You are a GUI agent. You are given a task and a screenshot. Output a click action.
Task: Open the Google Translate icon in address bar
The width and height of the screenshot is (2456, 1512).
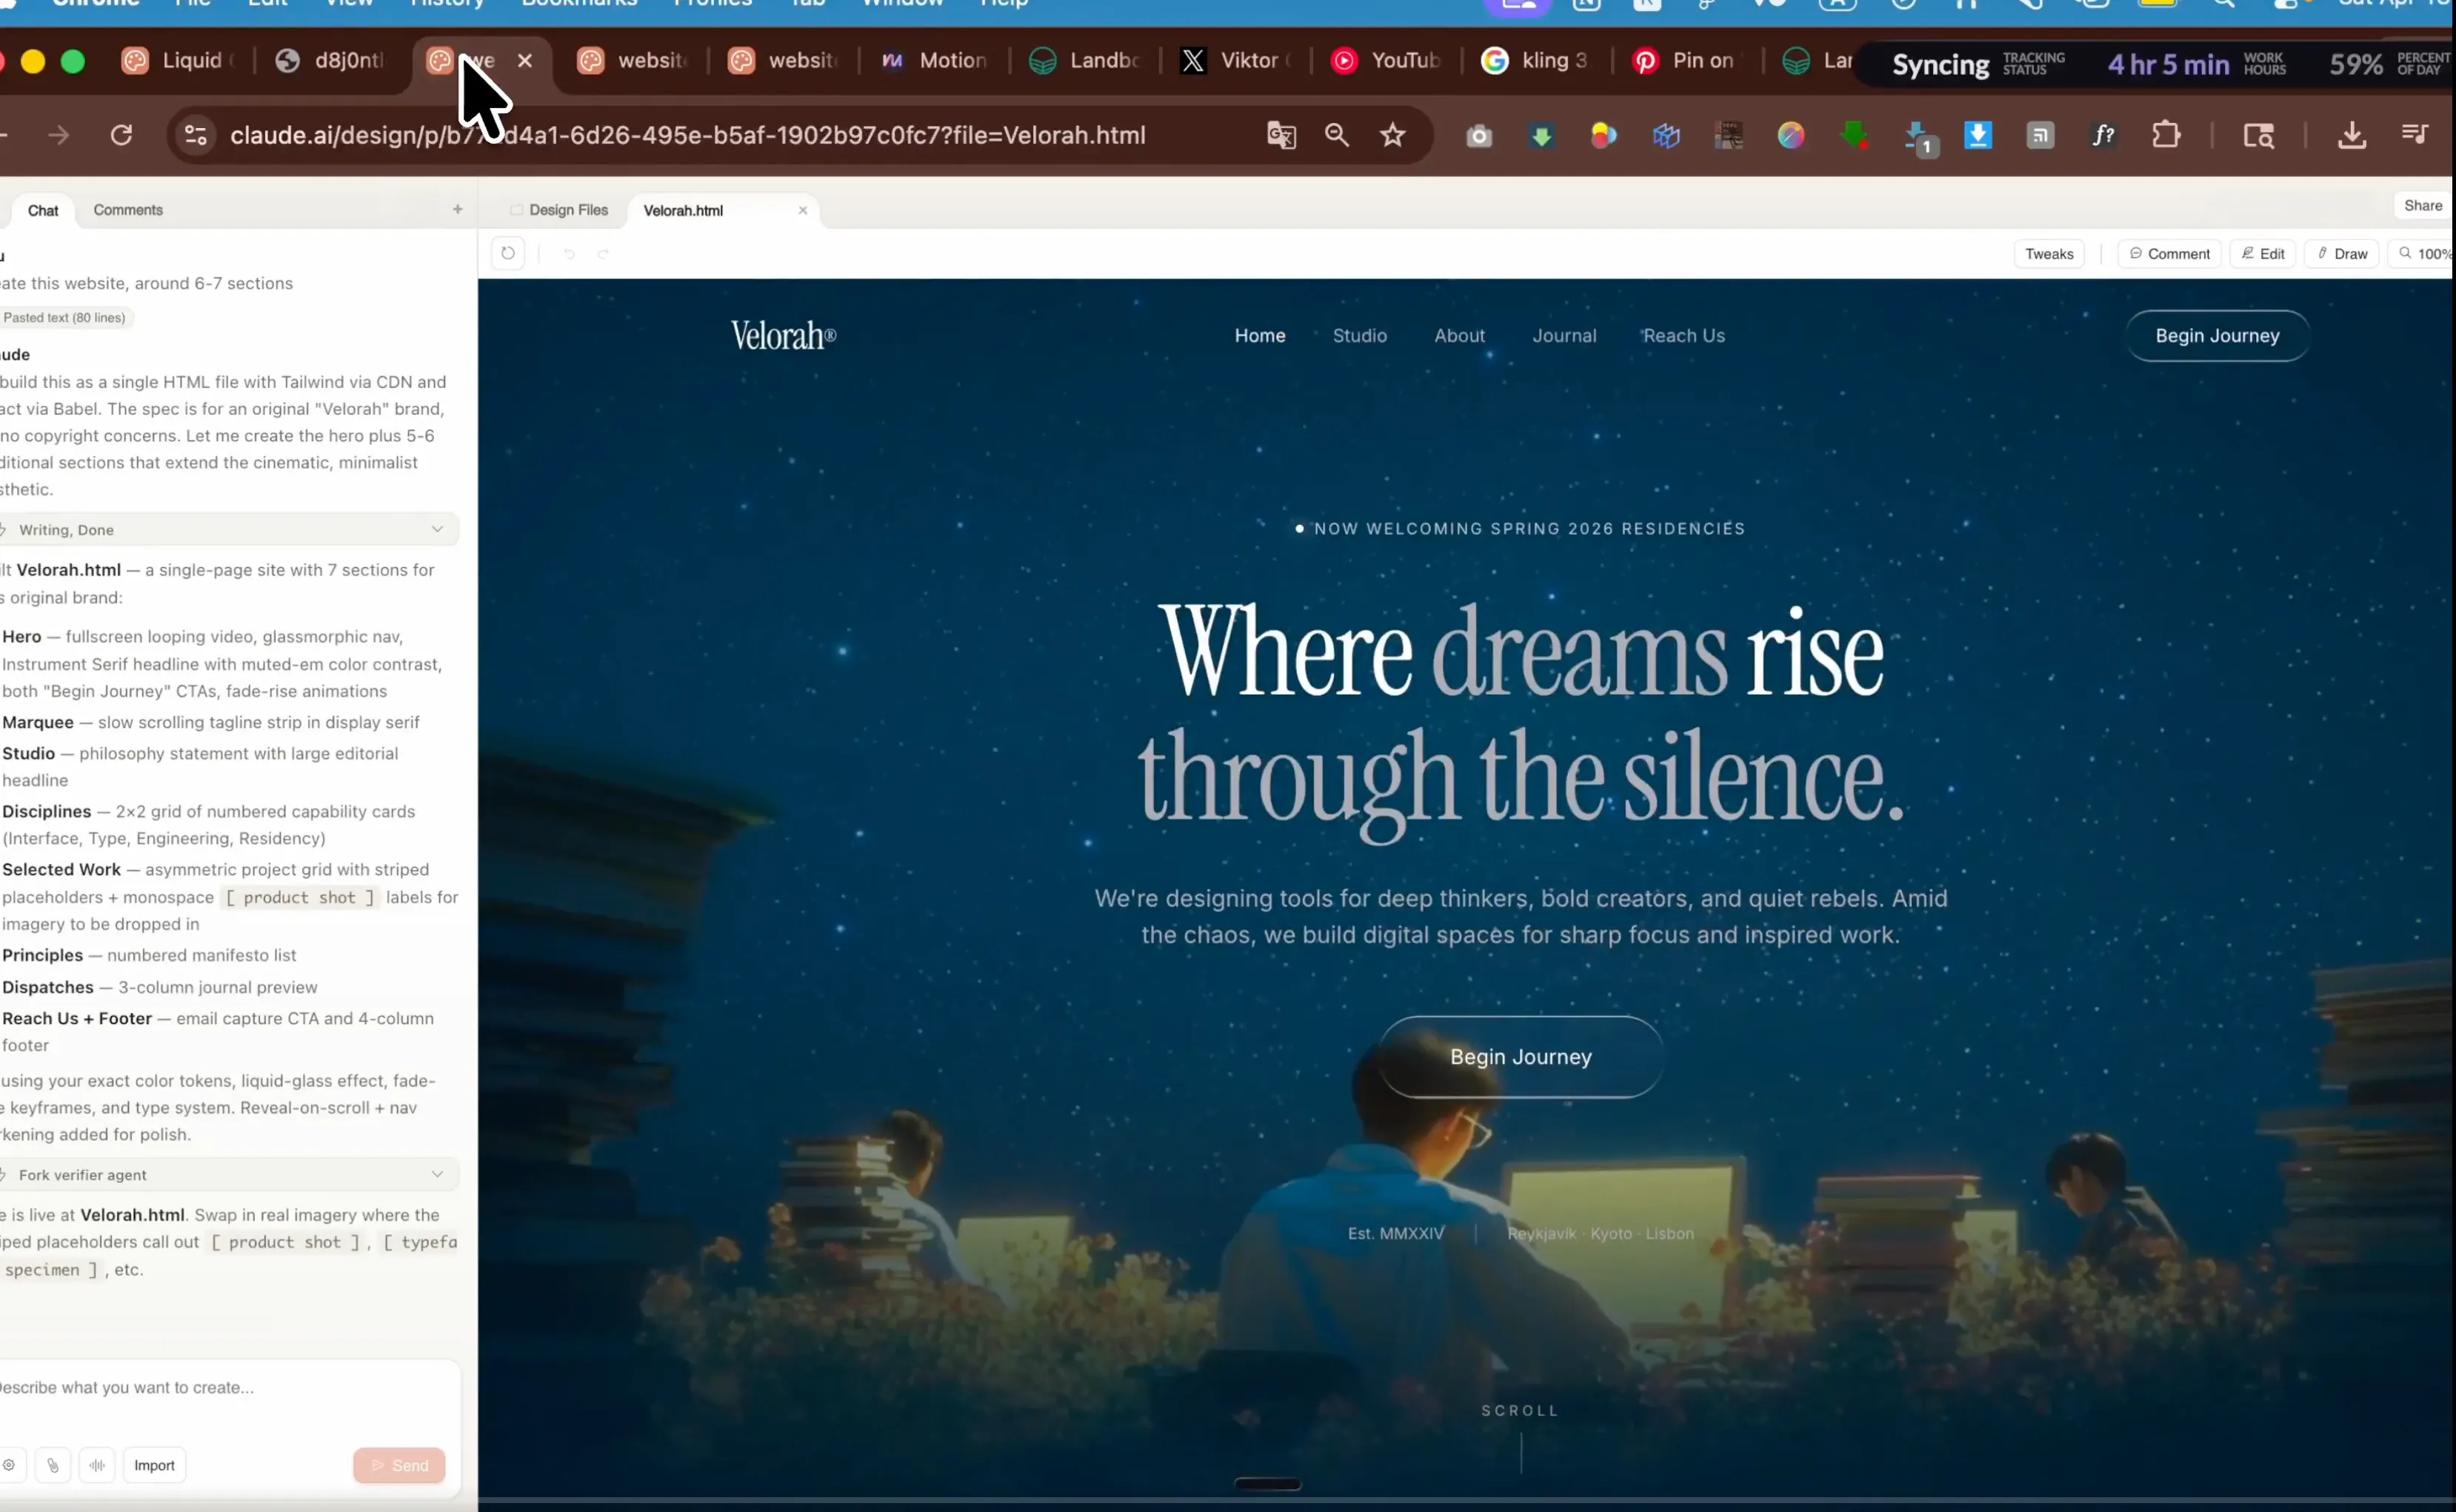1281,135
